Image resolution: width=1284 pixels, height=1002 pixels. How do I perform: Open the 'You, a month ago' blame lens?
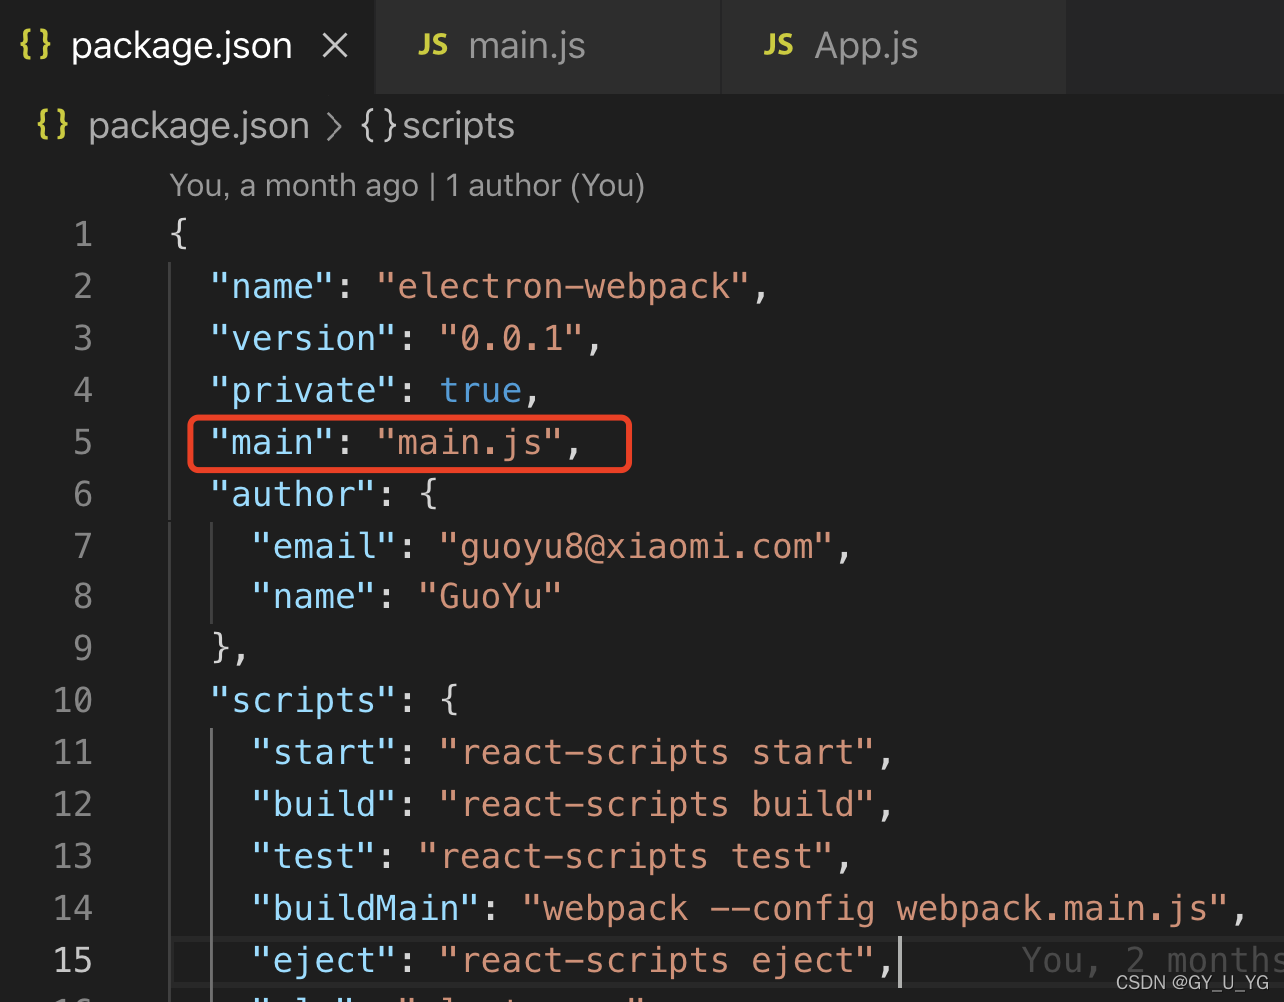pyautogui.click(x=407, y=186)
